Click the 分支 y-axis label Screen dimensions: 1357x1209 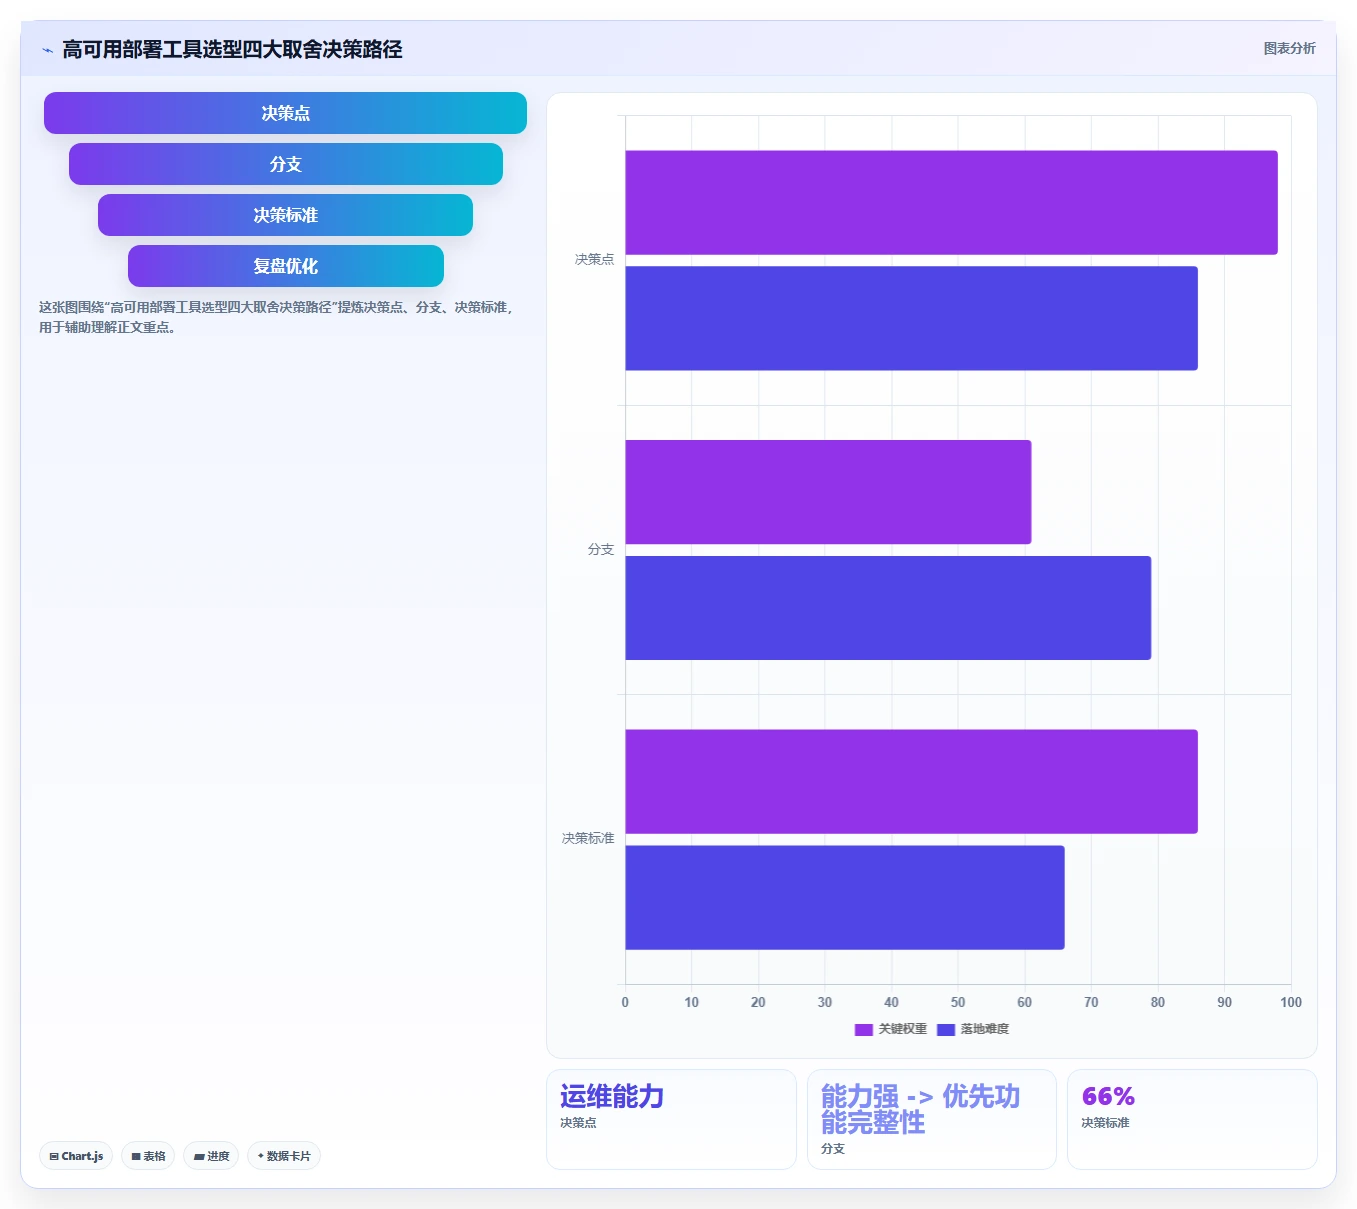(x=601, y=550)
